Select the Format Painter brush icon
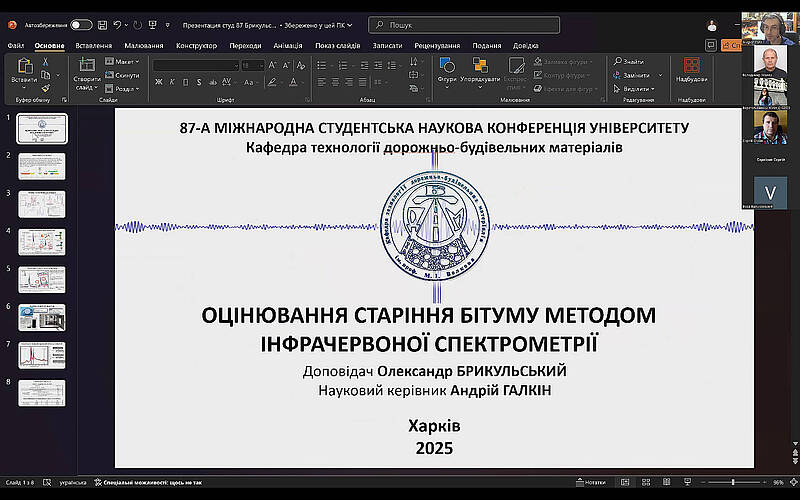The width and height of the screenshot is (800, 500). coord(45,88)
